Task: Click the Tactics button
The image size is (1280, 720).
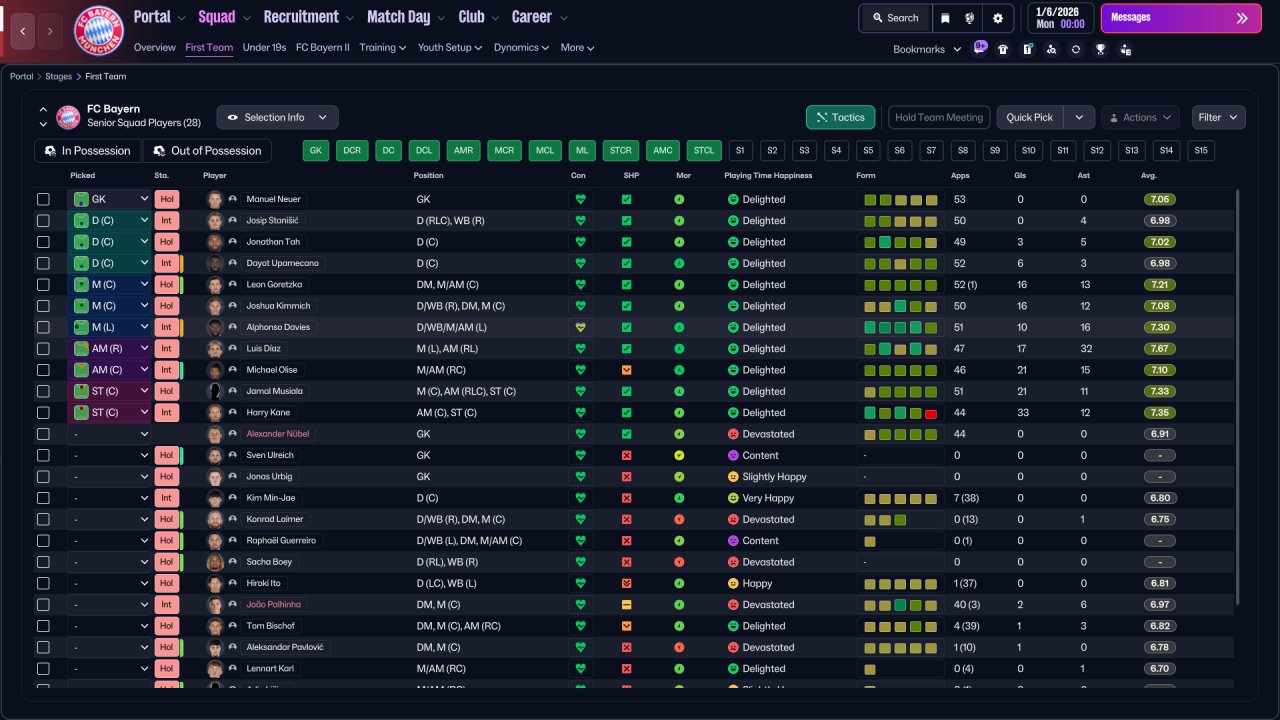Action: [x=840, y=117]
